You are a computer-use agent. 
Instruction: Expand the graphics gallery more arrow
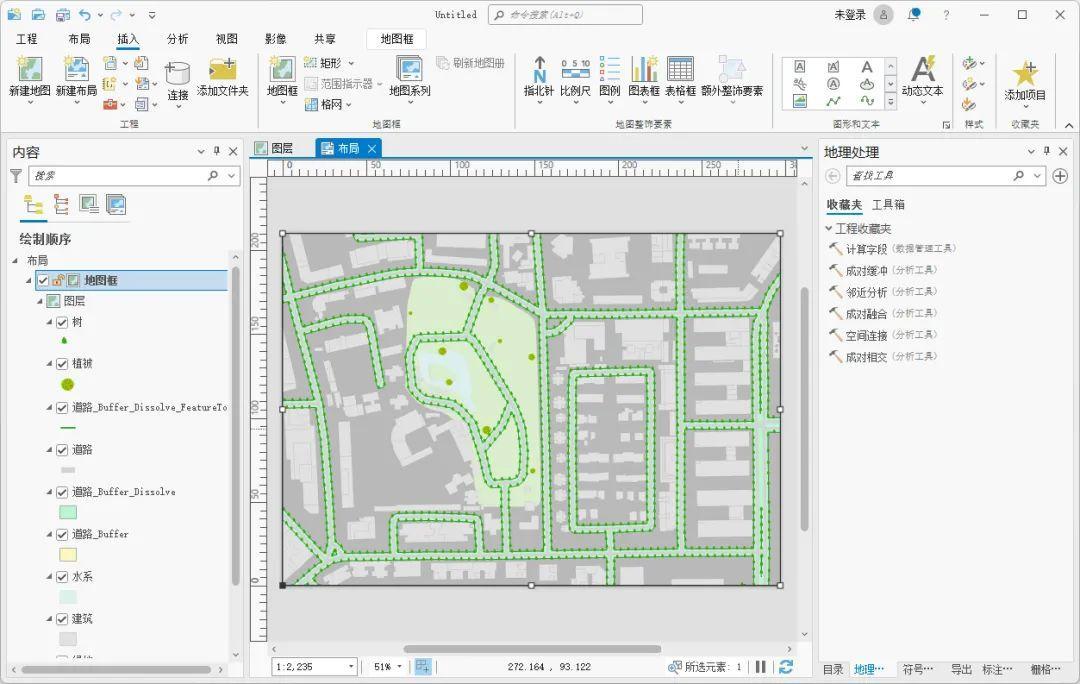(891, 101)
